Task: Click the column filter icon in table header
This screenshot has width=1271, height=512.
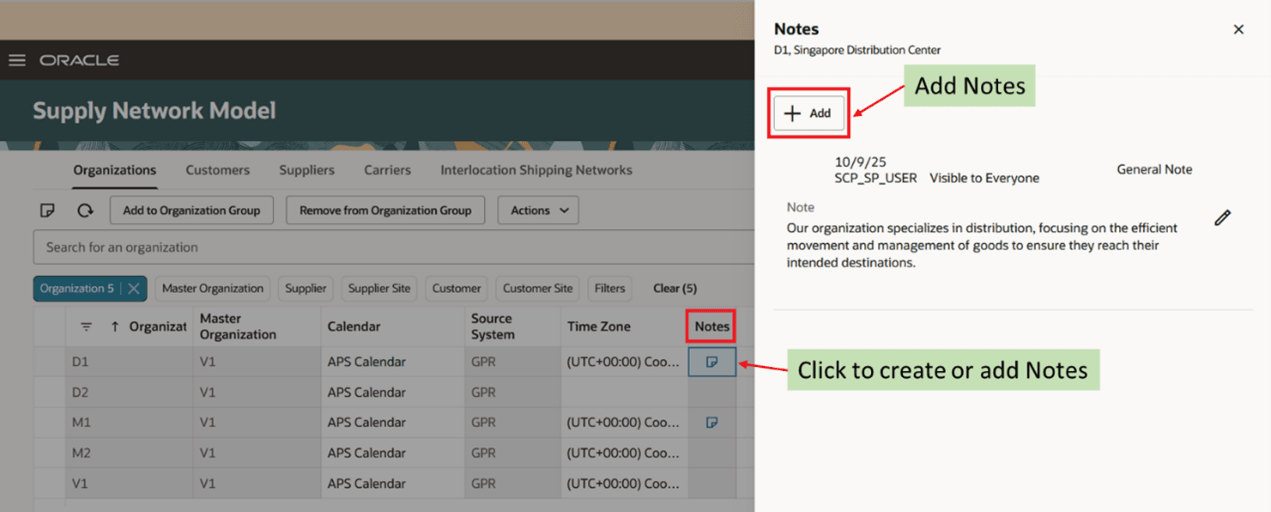Action: click(86, 327)
